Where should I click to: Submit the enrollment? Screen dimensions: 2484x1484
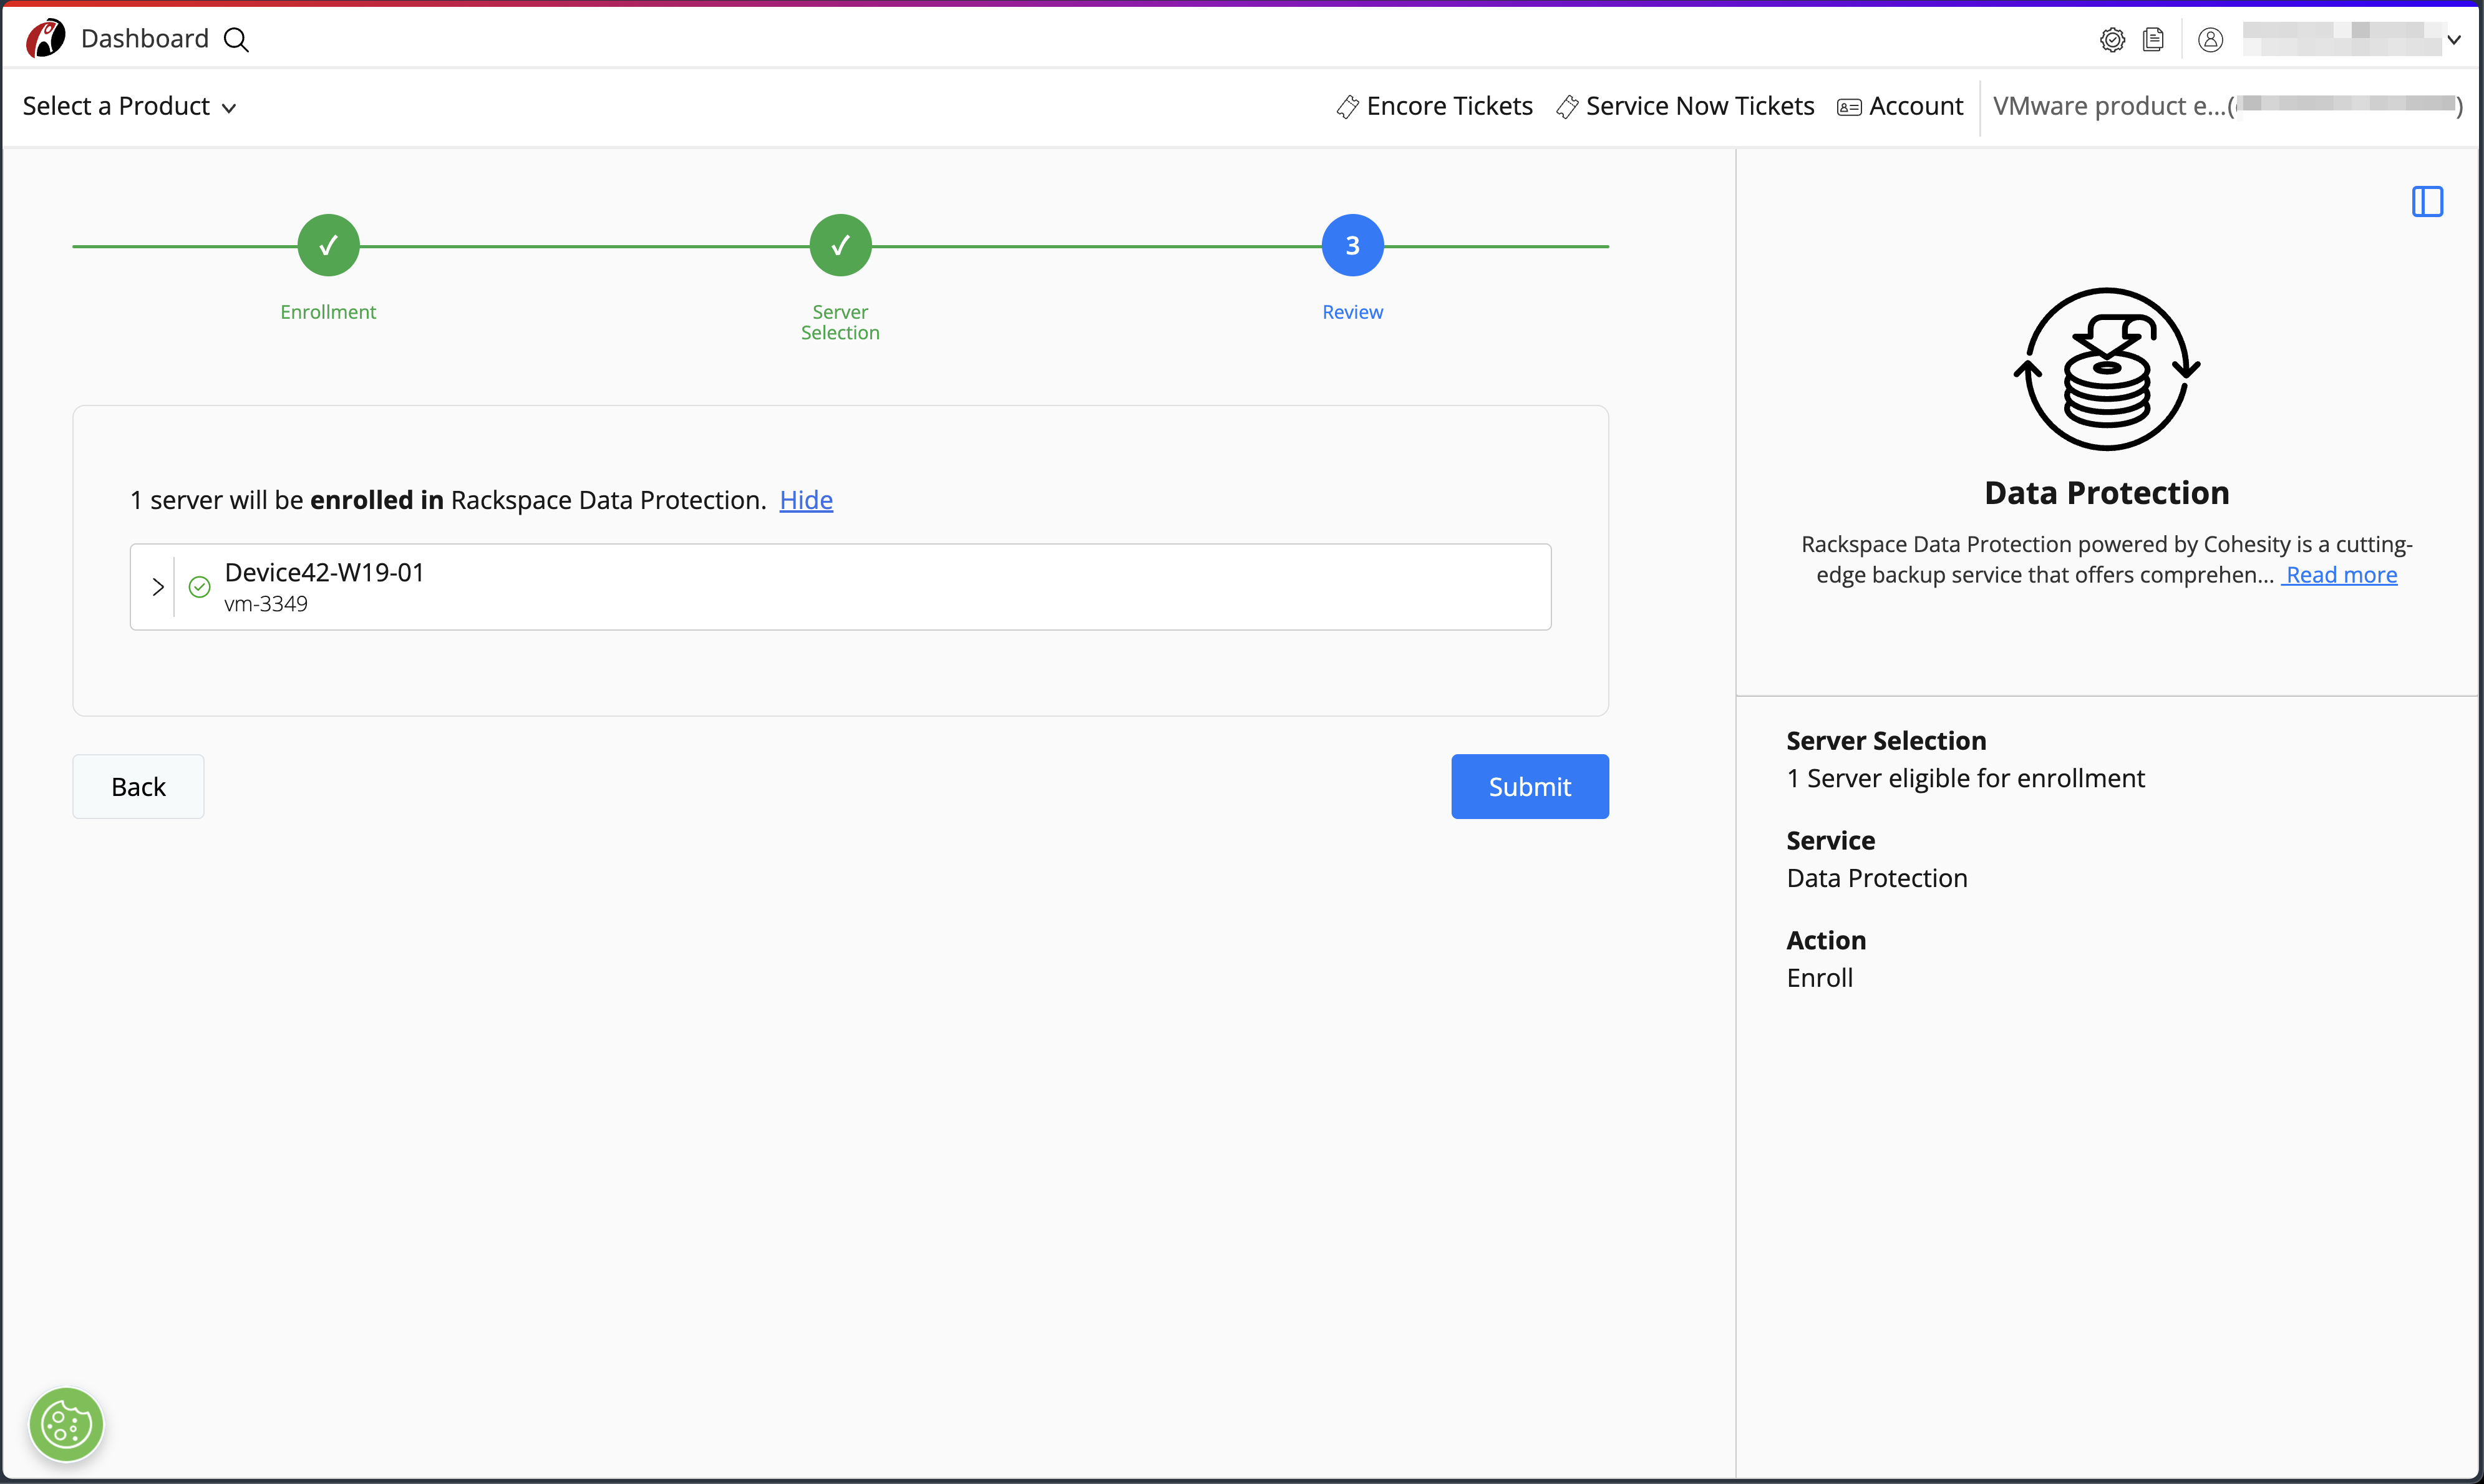pyautogui.click(x=1530, y=787)
